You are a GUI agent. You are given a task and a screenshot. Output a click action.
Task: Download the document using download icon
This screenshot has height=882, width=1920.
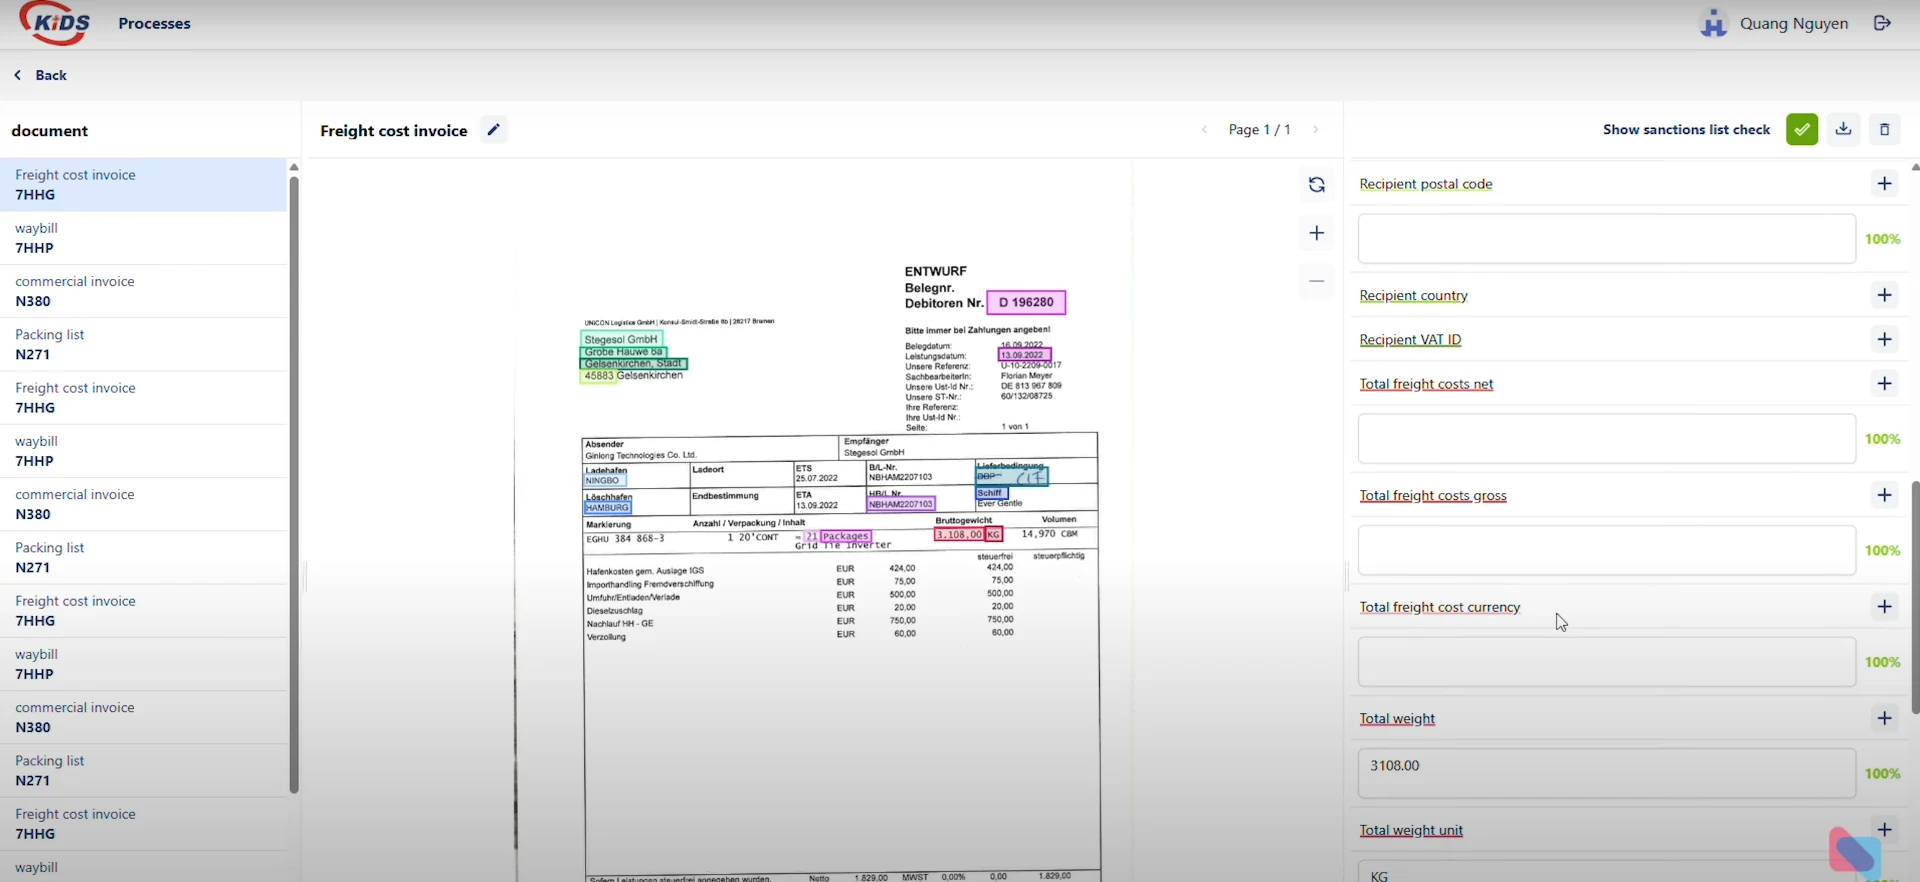(1843, 130)
